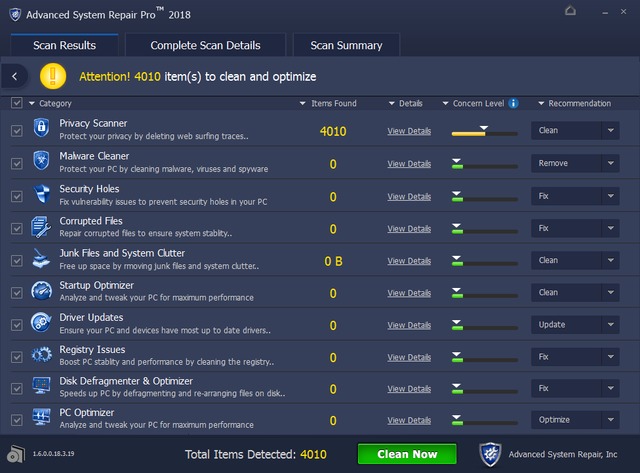Click the Corrupted Files wrench document icon
Image resolution: width=640 pixels, height=473 pixels.
pyautogui.click(x=41, y=227)
